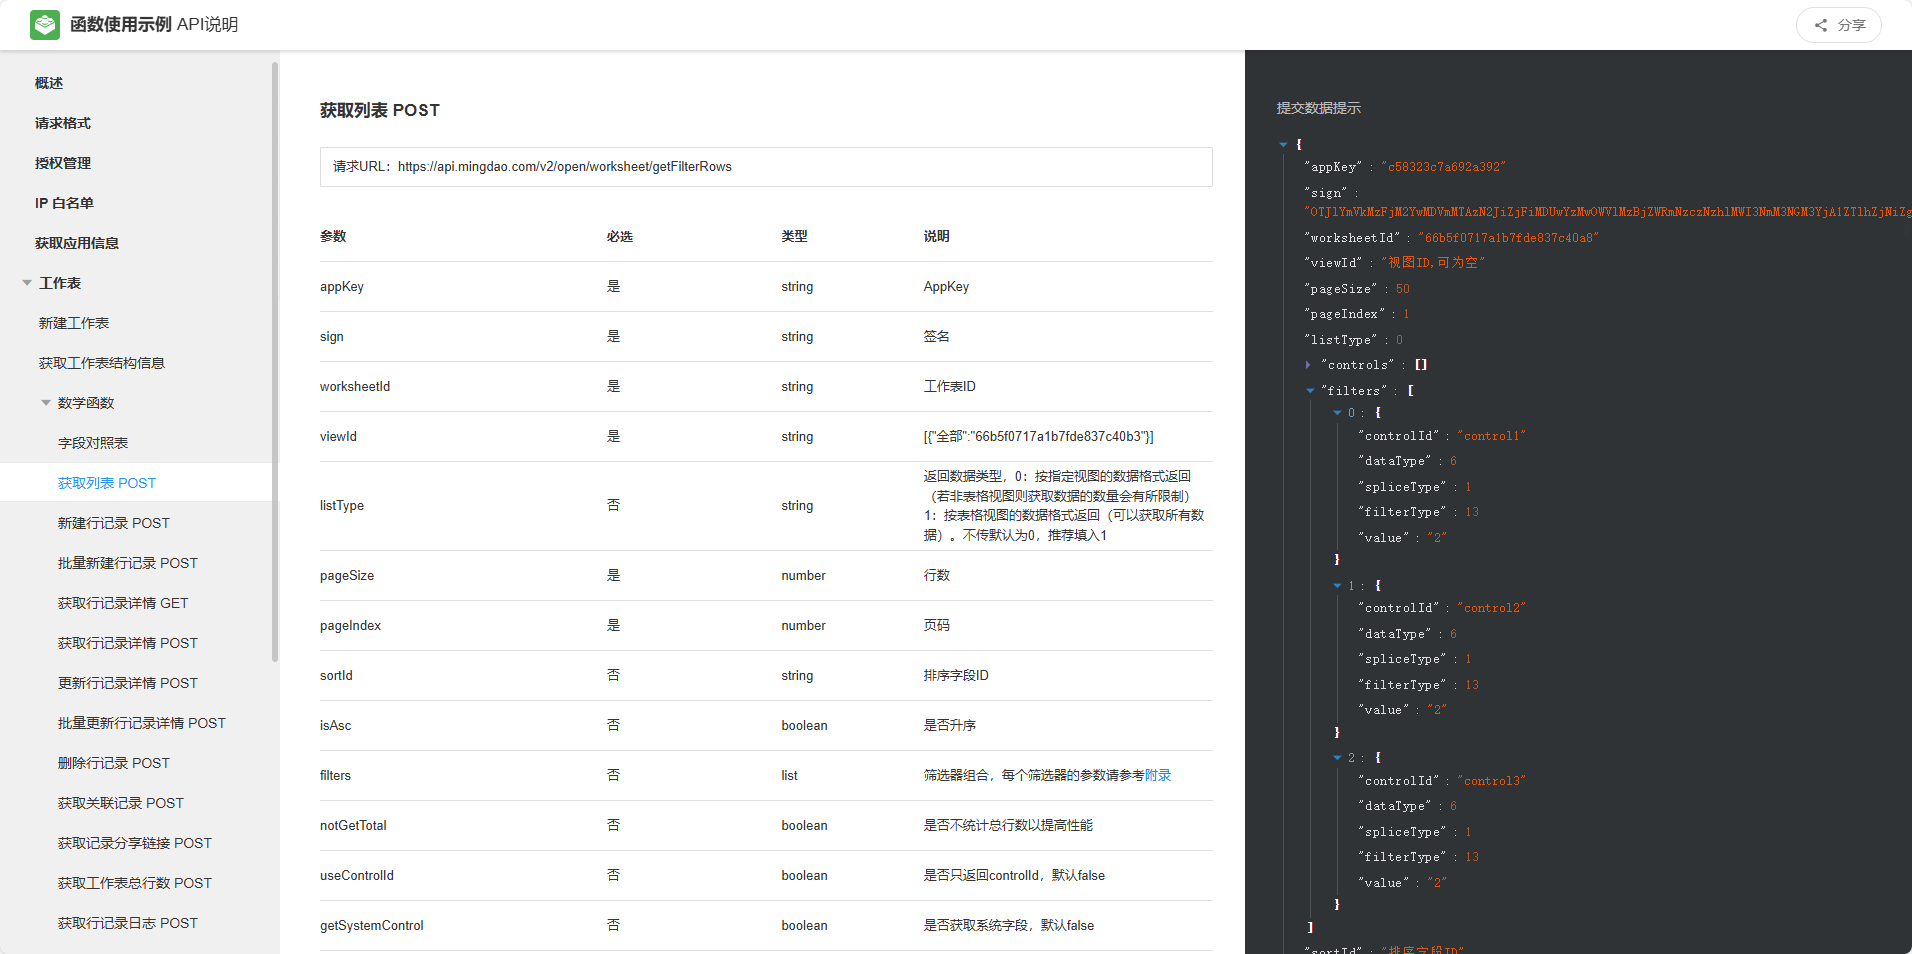Viewport: 1912px width, 954px height.
Task: Collapse filter item 0 in JSON
Action: coord(1337,413)
